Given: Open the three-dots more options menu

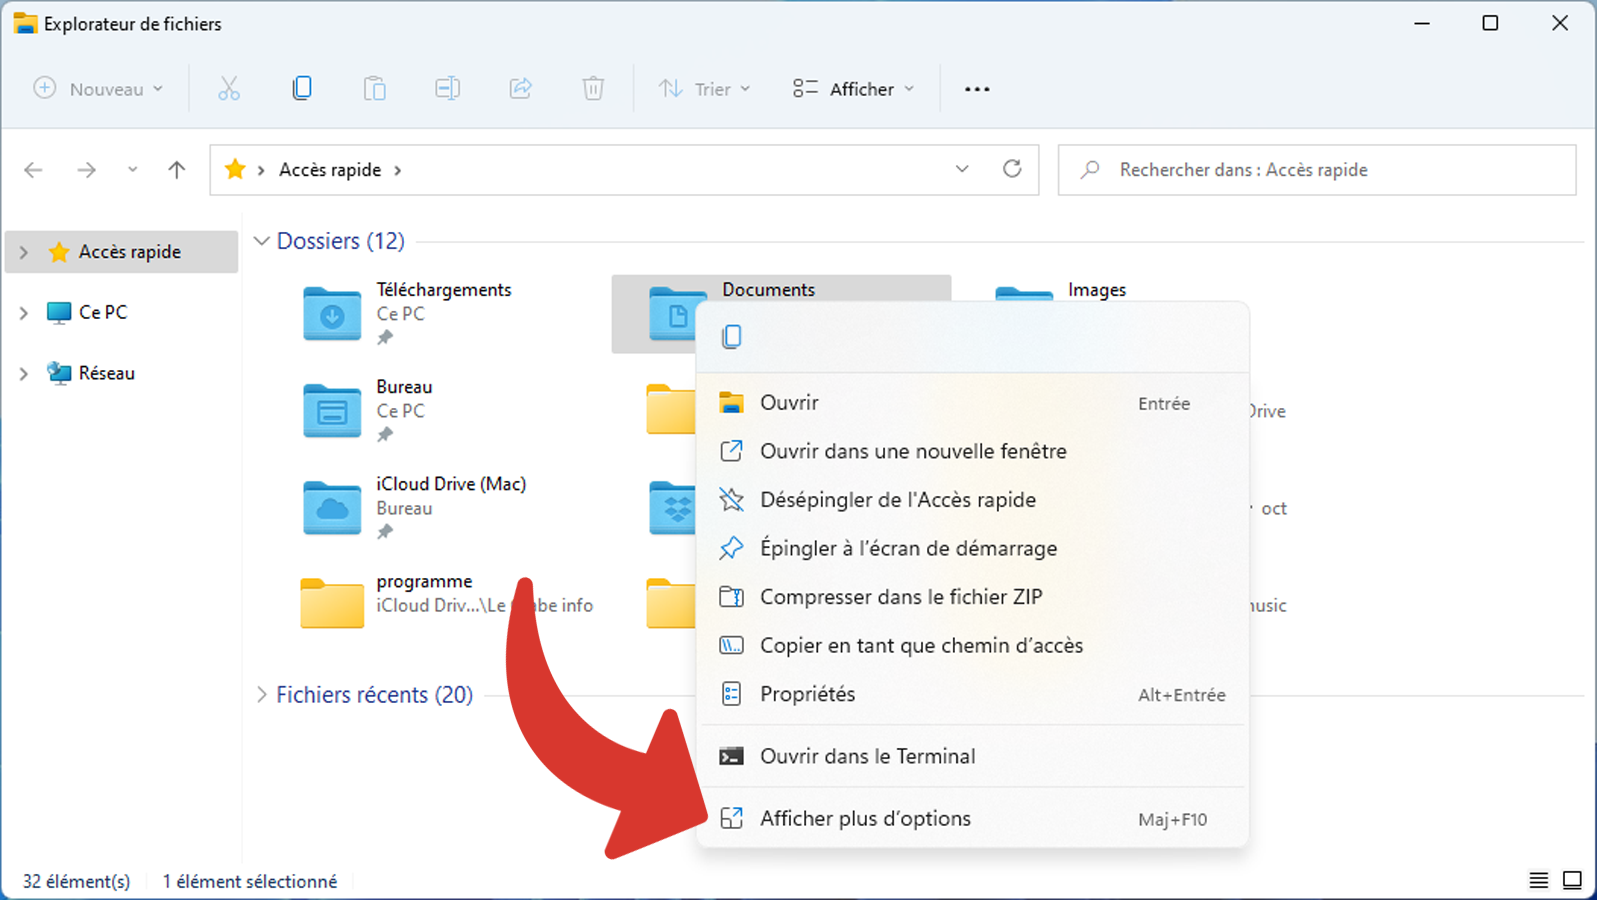Looking at the screenshot, I should [x=977, y=89].
